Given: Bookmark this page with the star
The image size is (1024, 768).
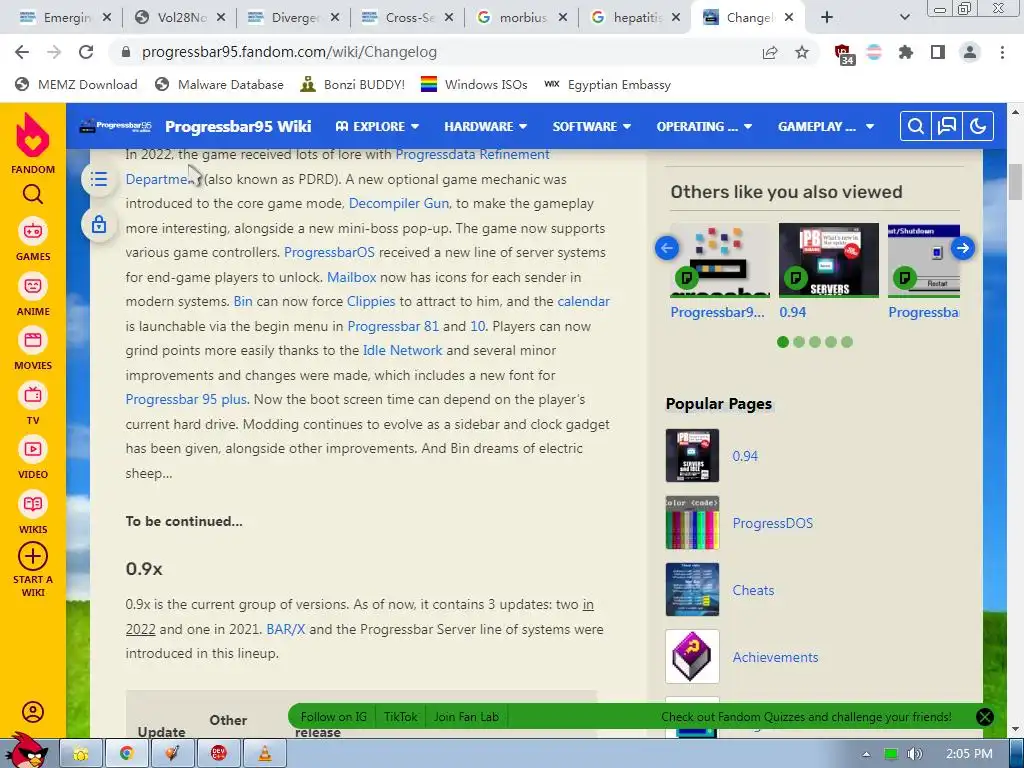Looking at the screenshot, I should [x=801, y=52].
